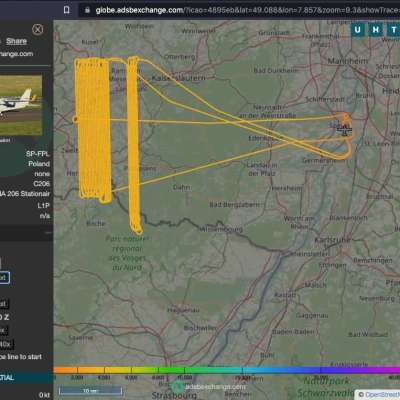Click Germersheim label on map
This screenshot has width=400, height=400.
point(319,160)
